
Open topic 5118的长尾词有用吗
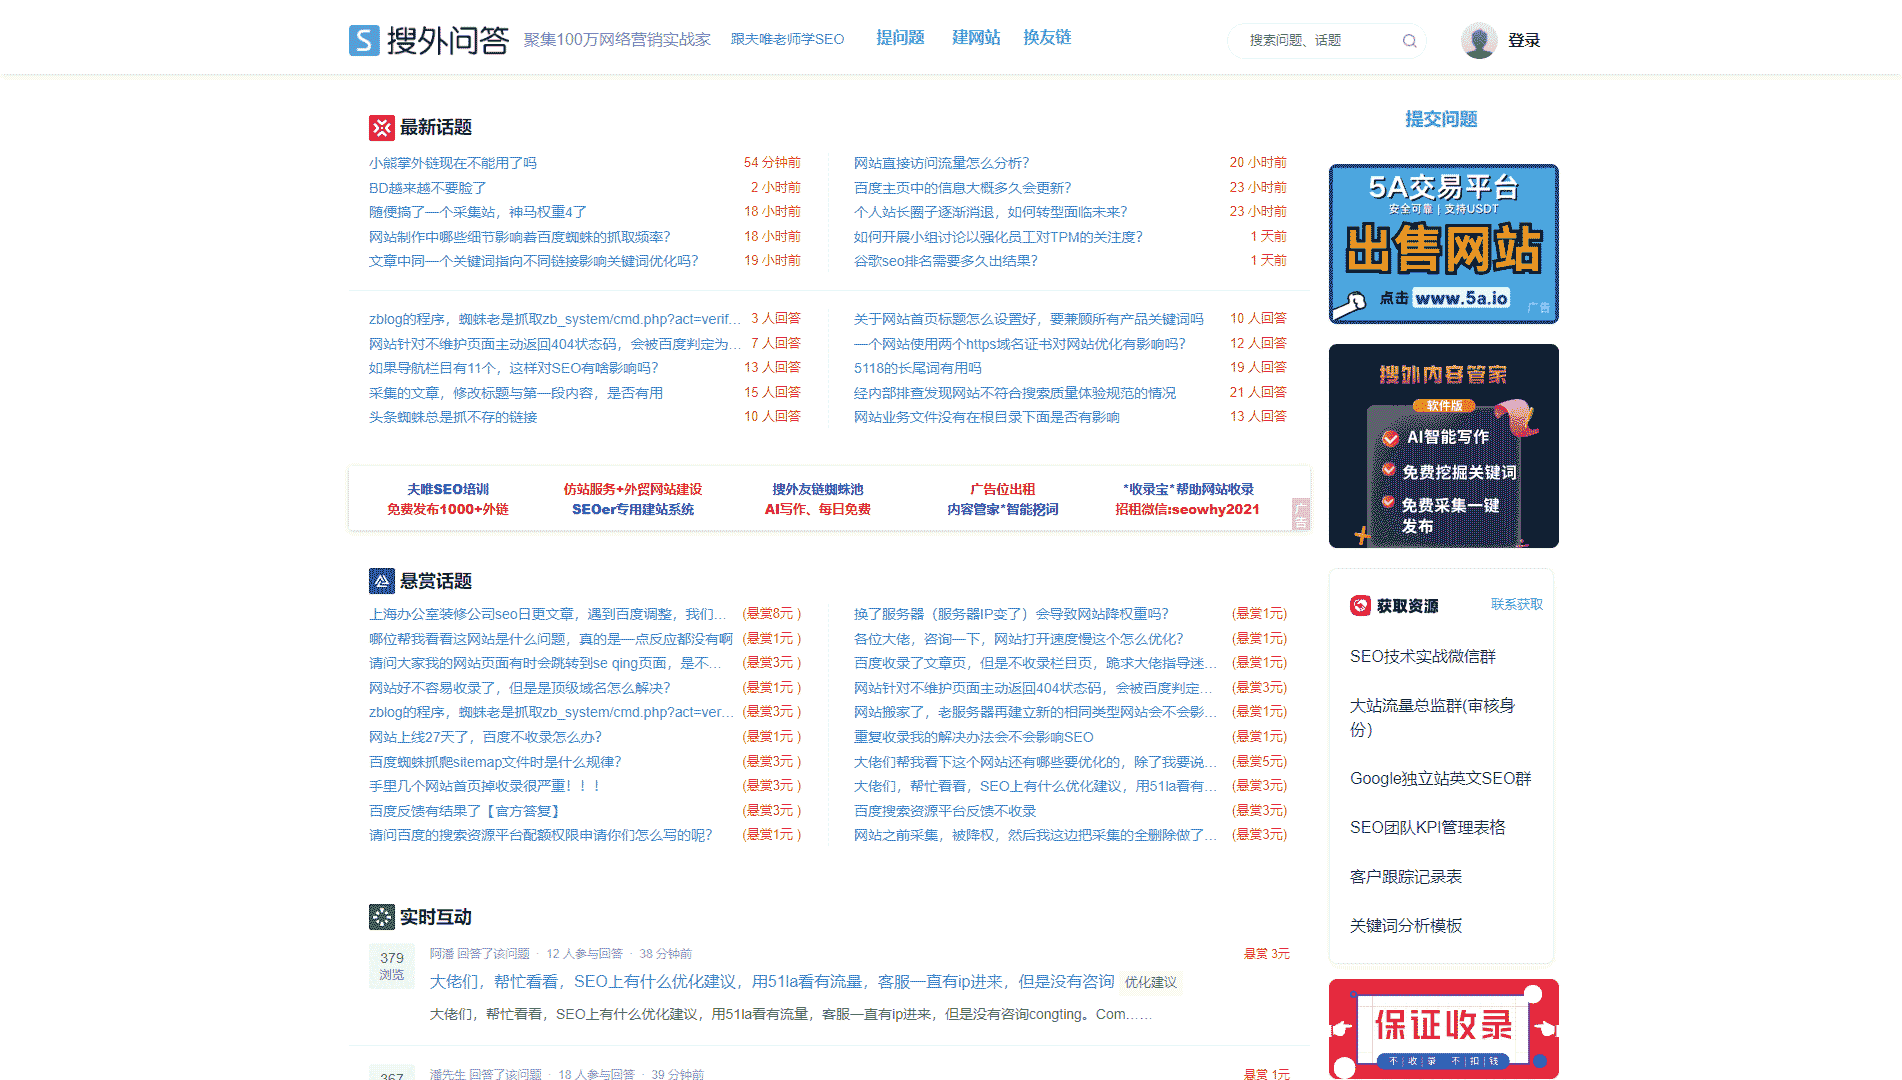[x=918, y=368]
